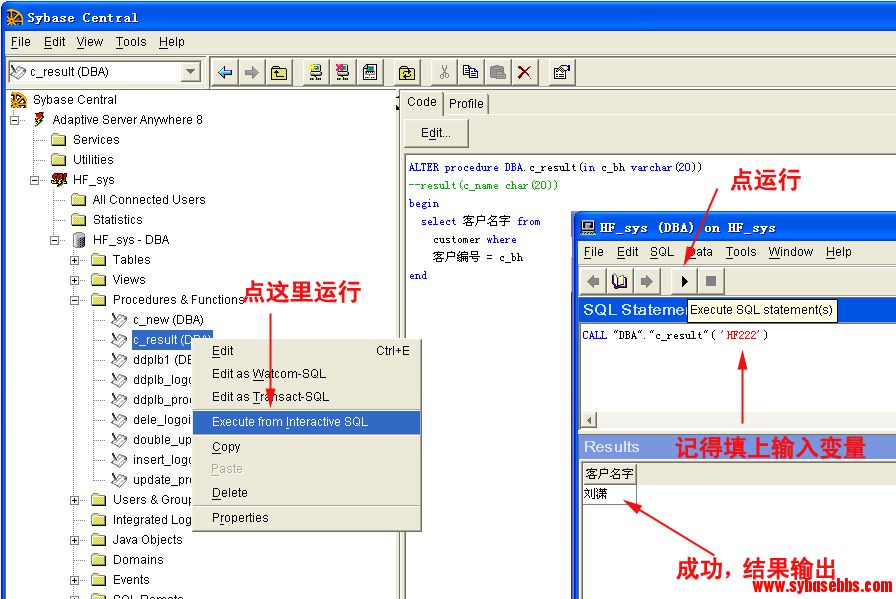Click the Disconnect icon in the toolbar

pyautogui.click(x=343, y=72)
